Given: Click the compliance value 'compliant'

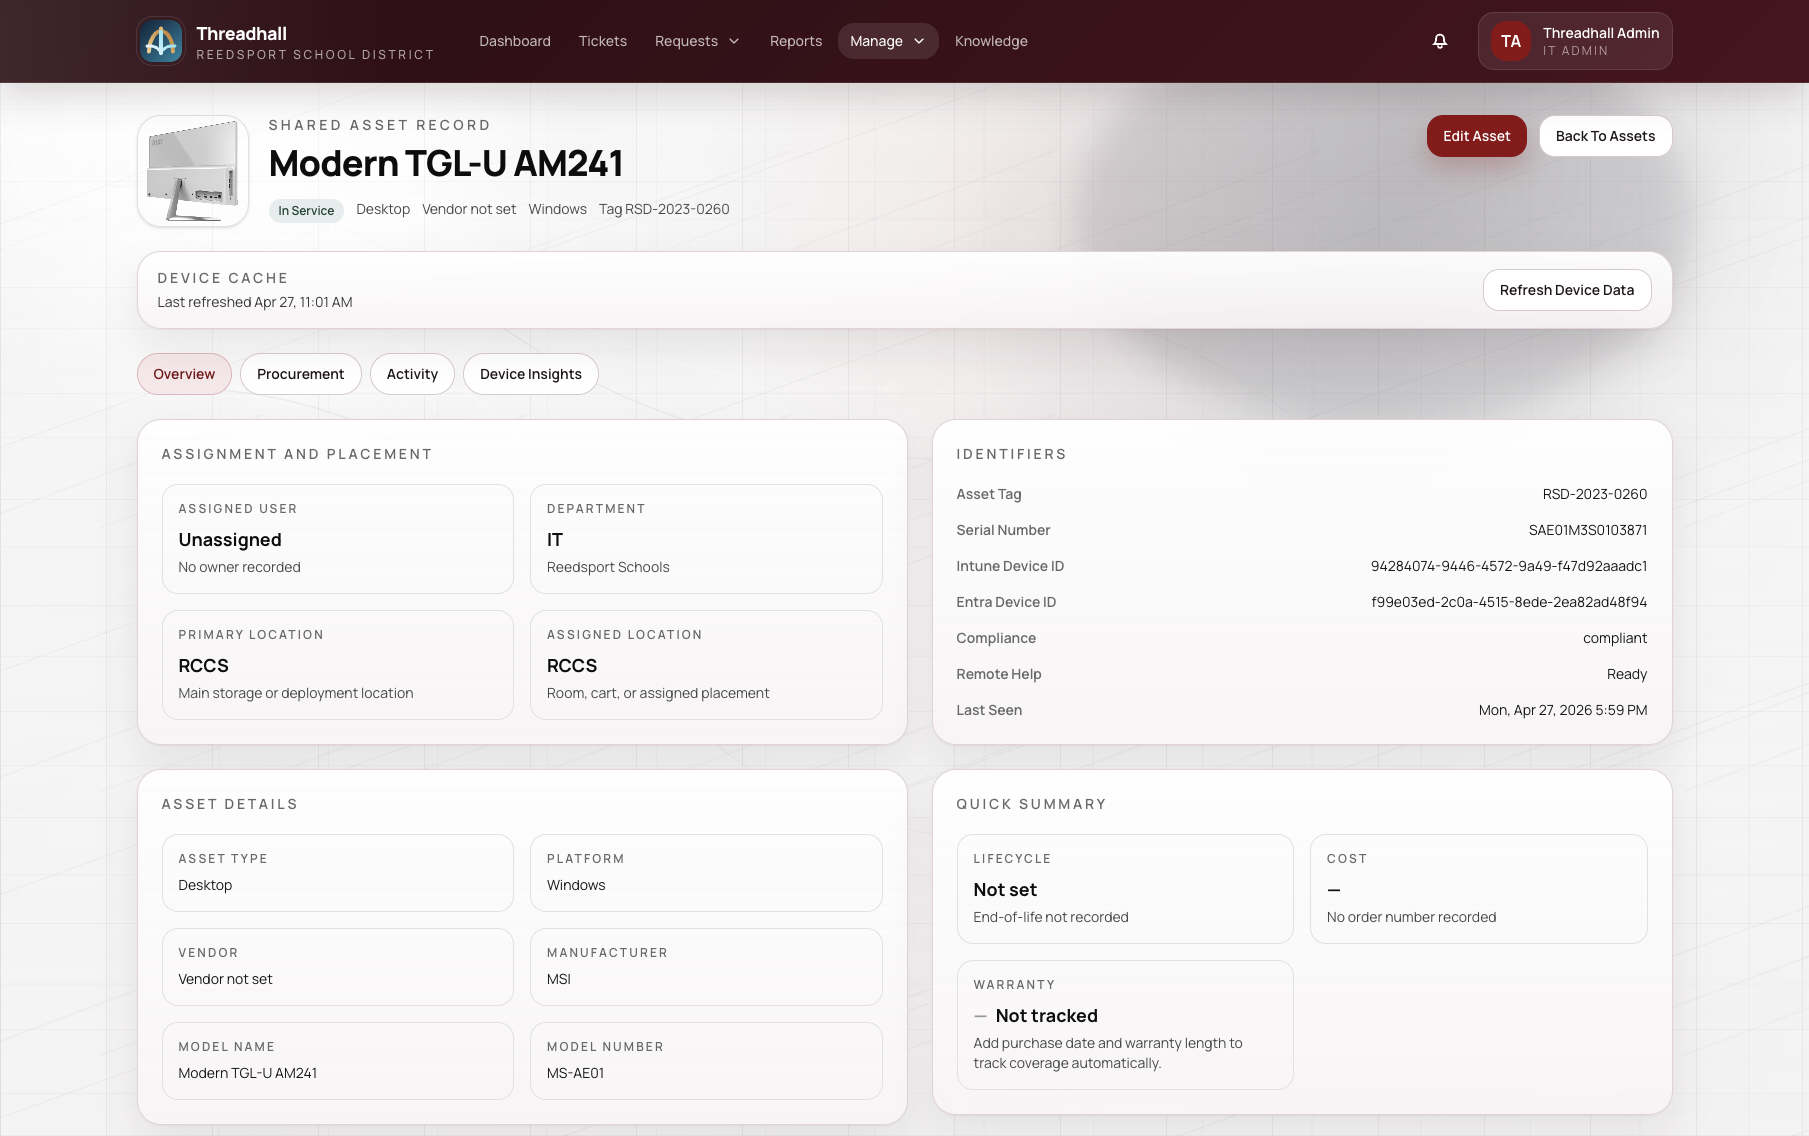Looking at the screenshot, I should 1615,638.
